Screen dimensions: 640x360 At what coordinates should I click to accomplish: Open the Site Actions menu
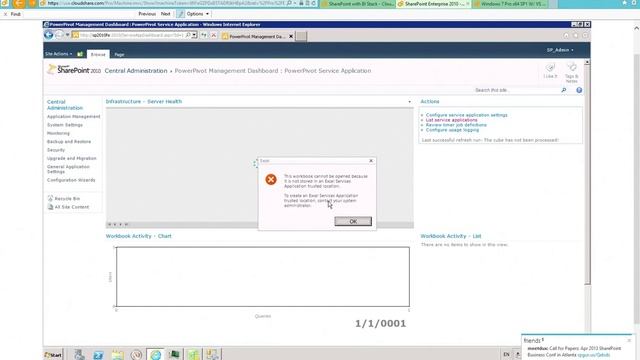tap(58, 54)
